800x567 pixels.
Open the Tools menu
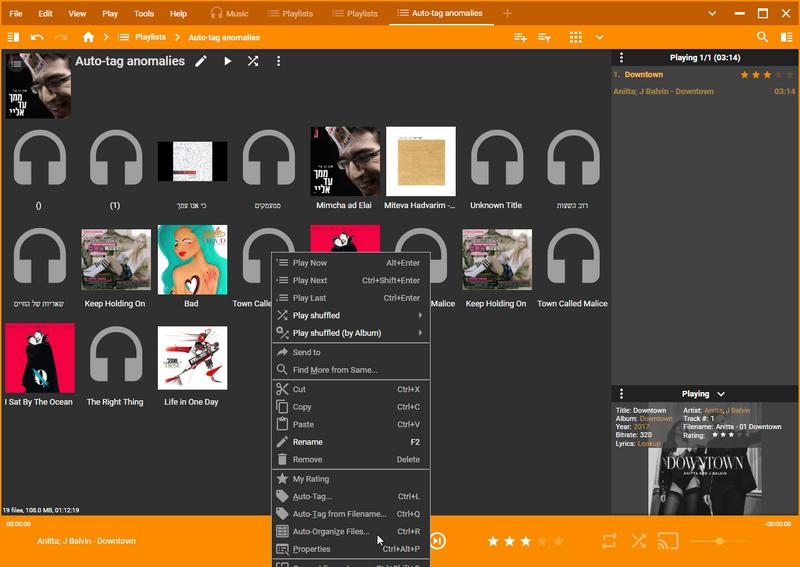point(143,14)
